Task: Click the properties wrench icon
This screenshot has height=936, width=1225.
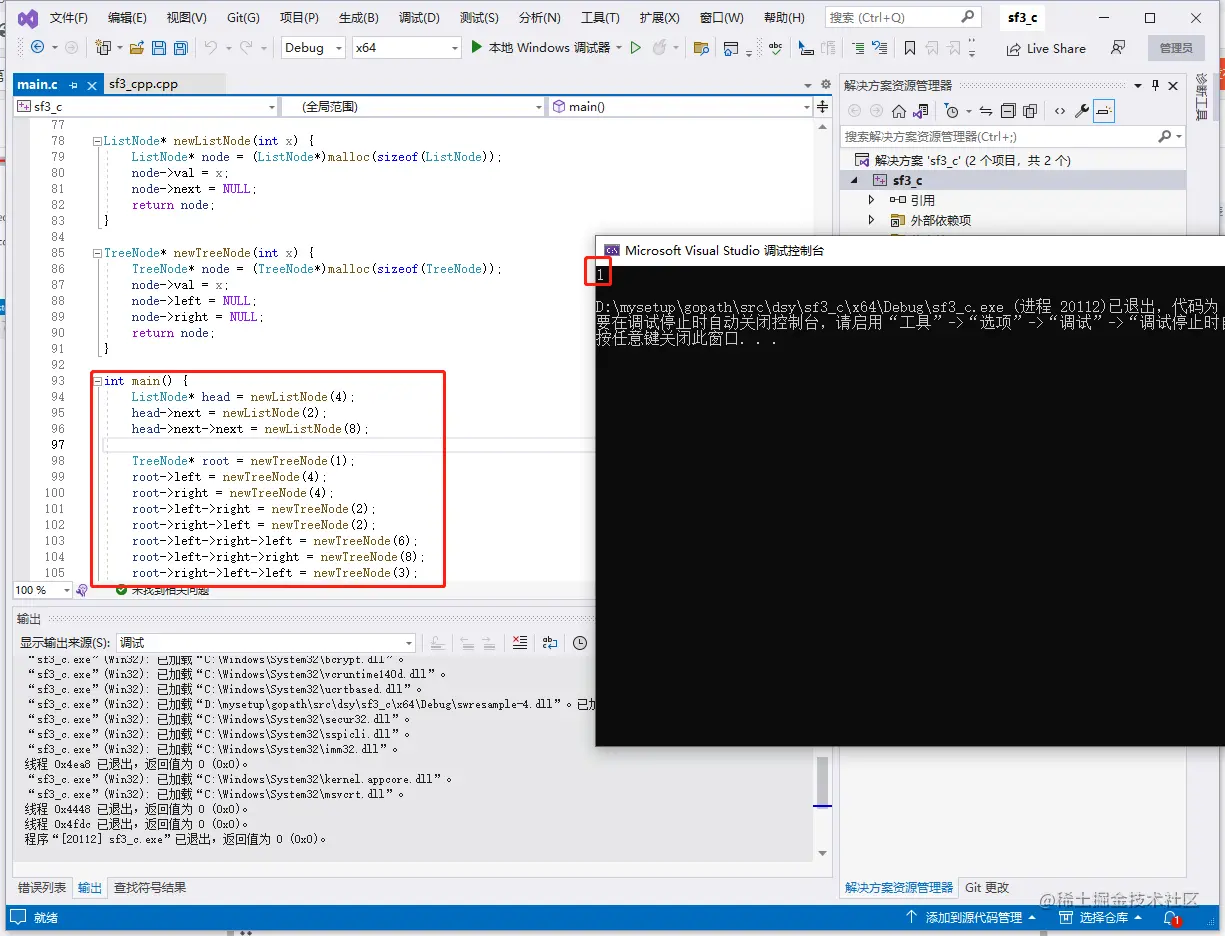Action: point(1082,111)
